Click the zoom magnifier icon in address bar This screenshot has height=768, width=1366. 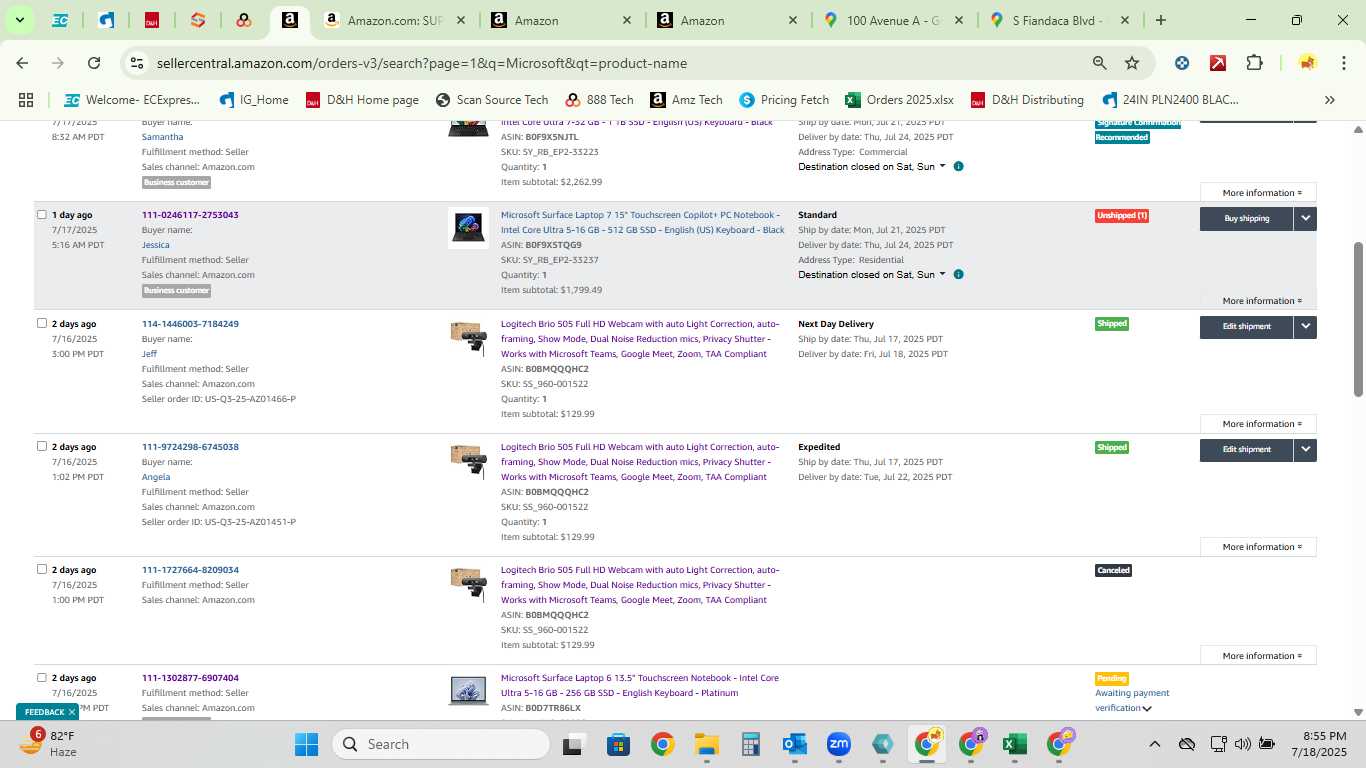pos(1099,63)
